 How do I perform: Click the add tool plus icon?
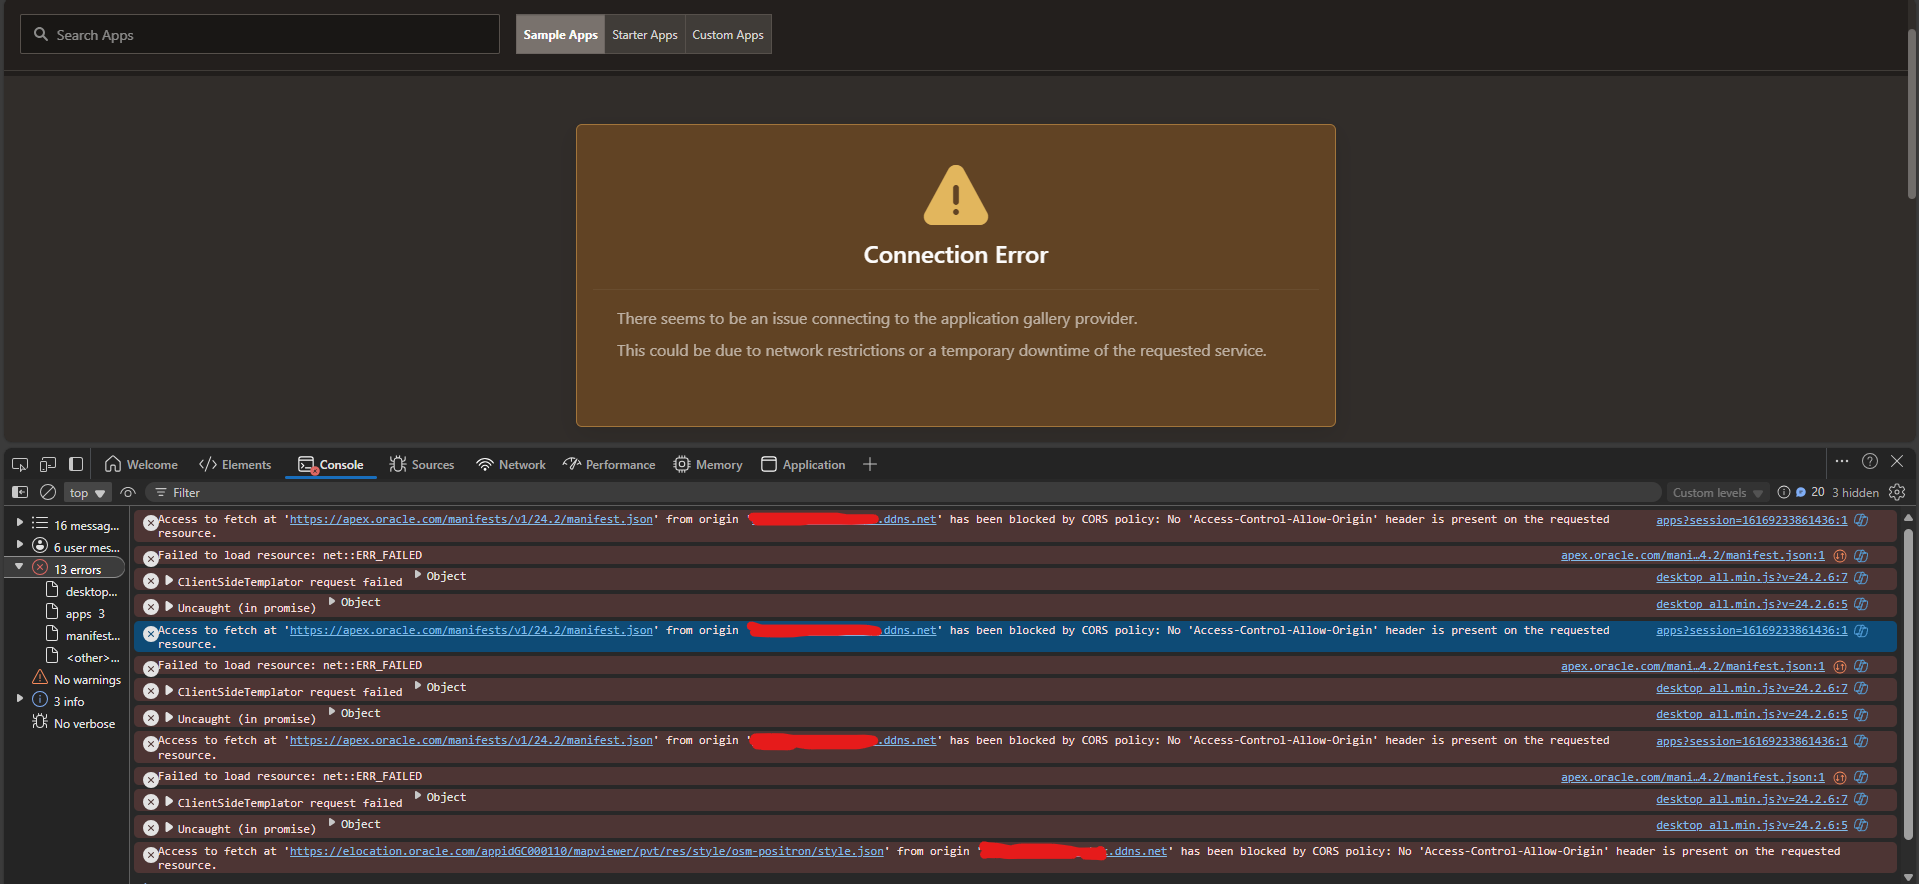point(870,464)
